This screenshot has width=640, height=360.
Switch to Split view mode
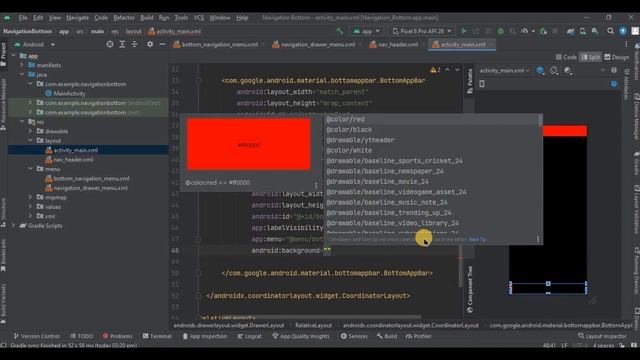591,57
